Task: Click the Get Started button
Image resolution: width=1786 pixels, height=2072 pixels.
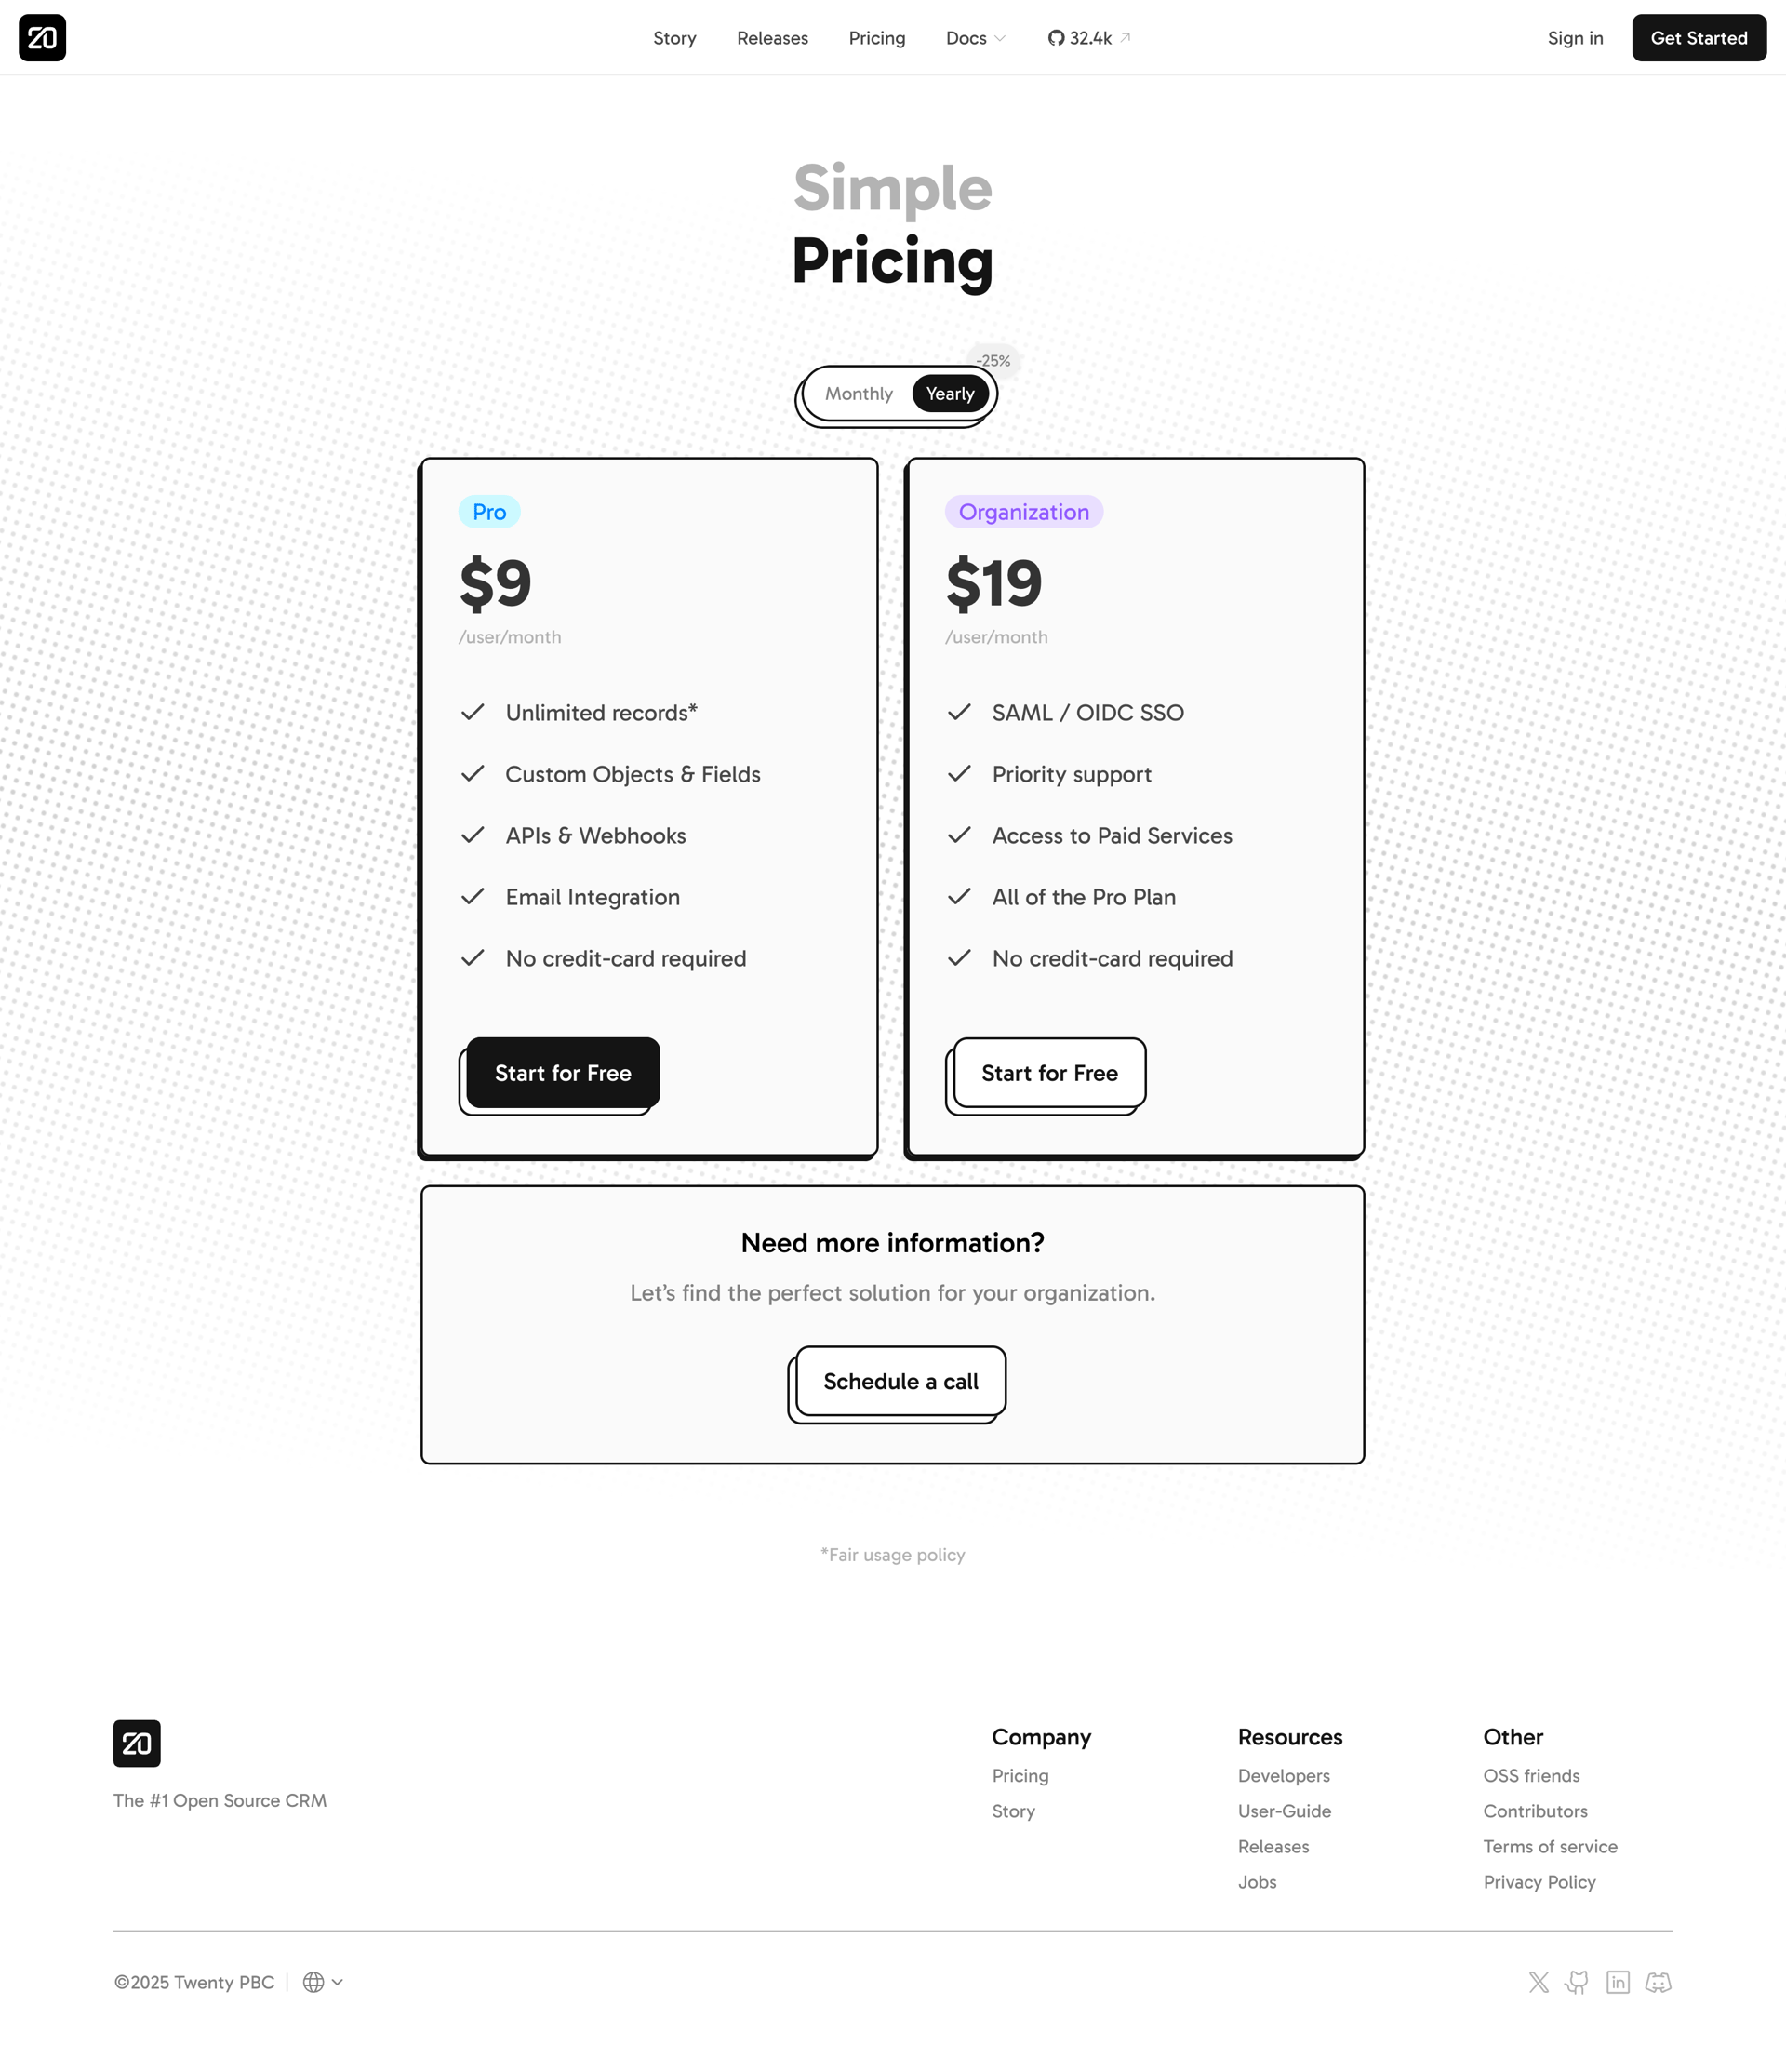Action: tap(1698, 38)
